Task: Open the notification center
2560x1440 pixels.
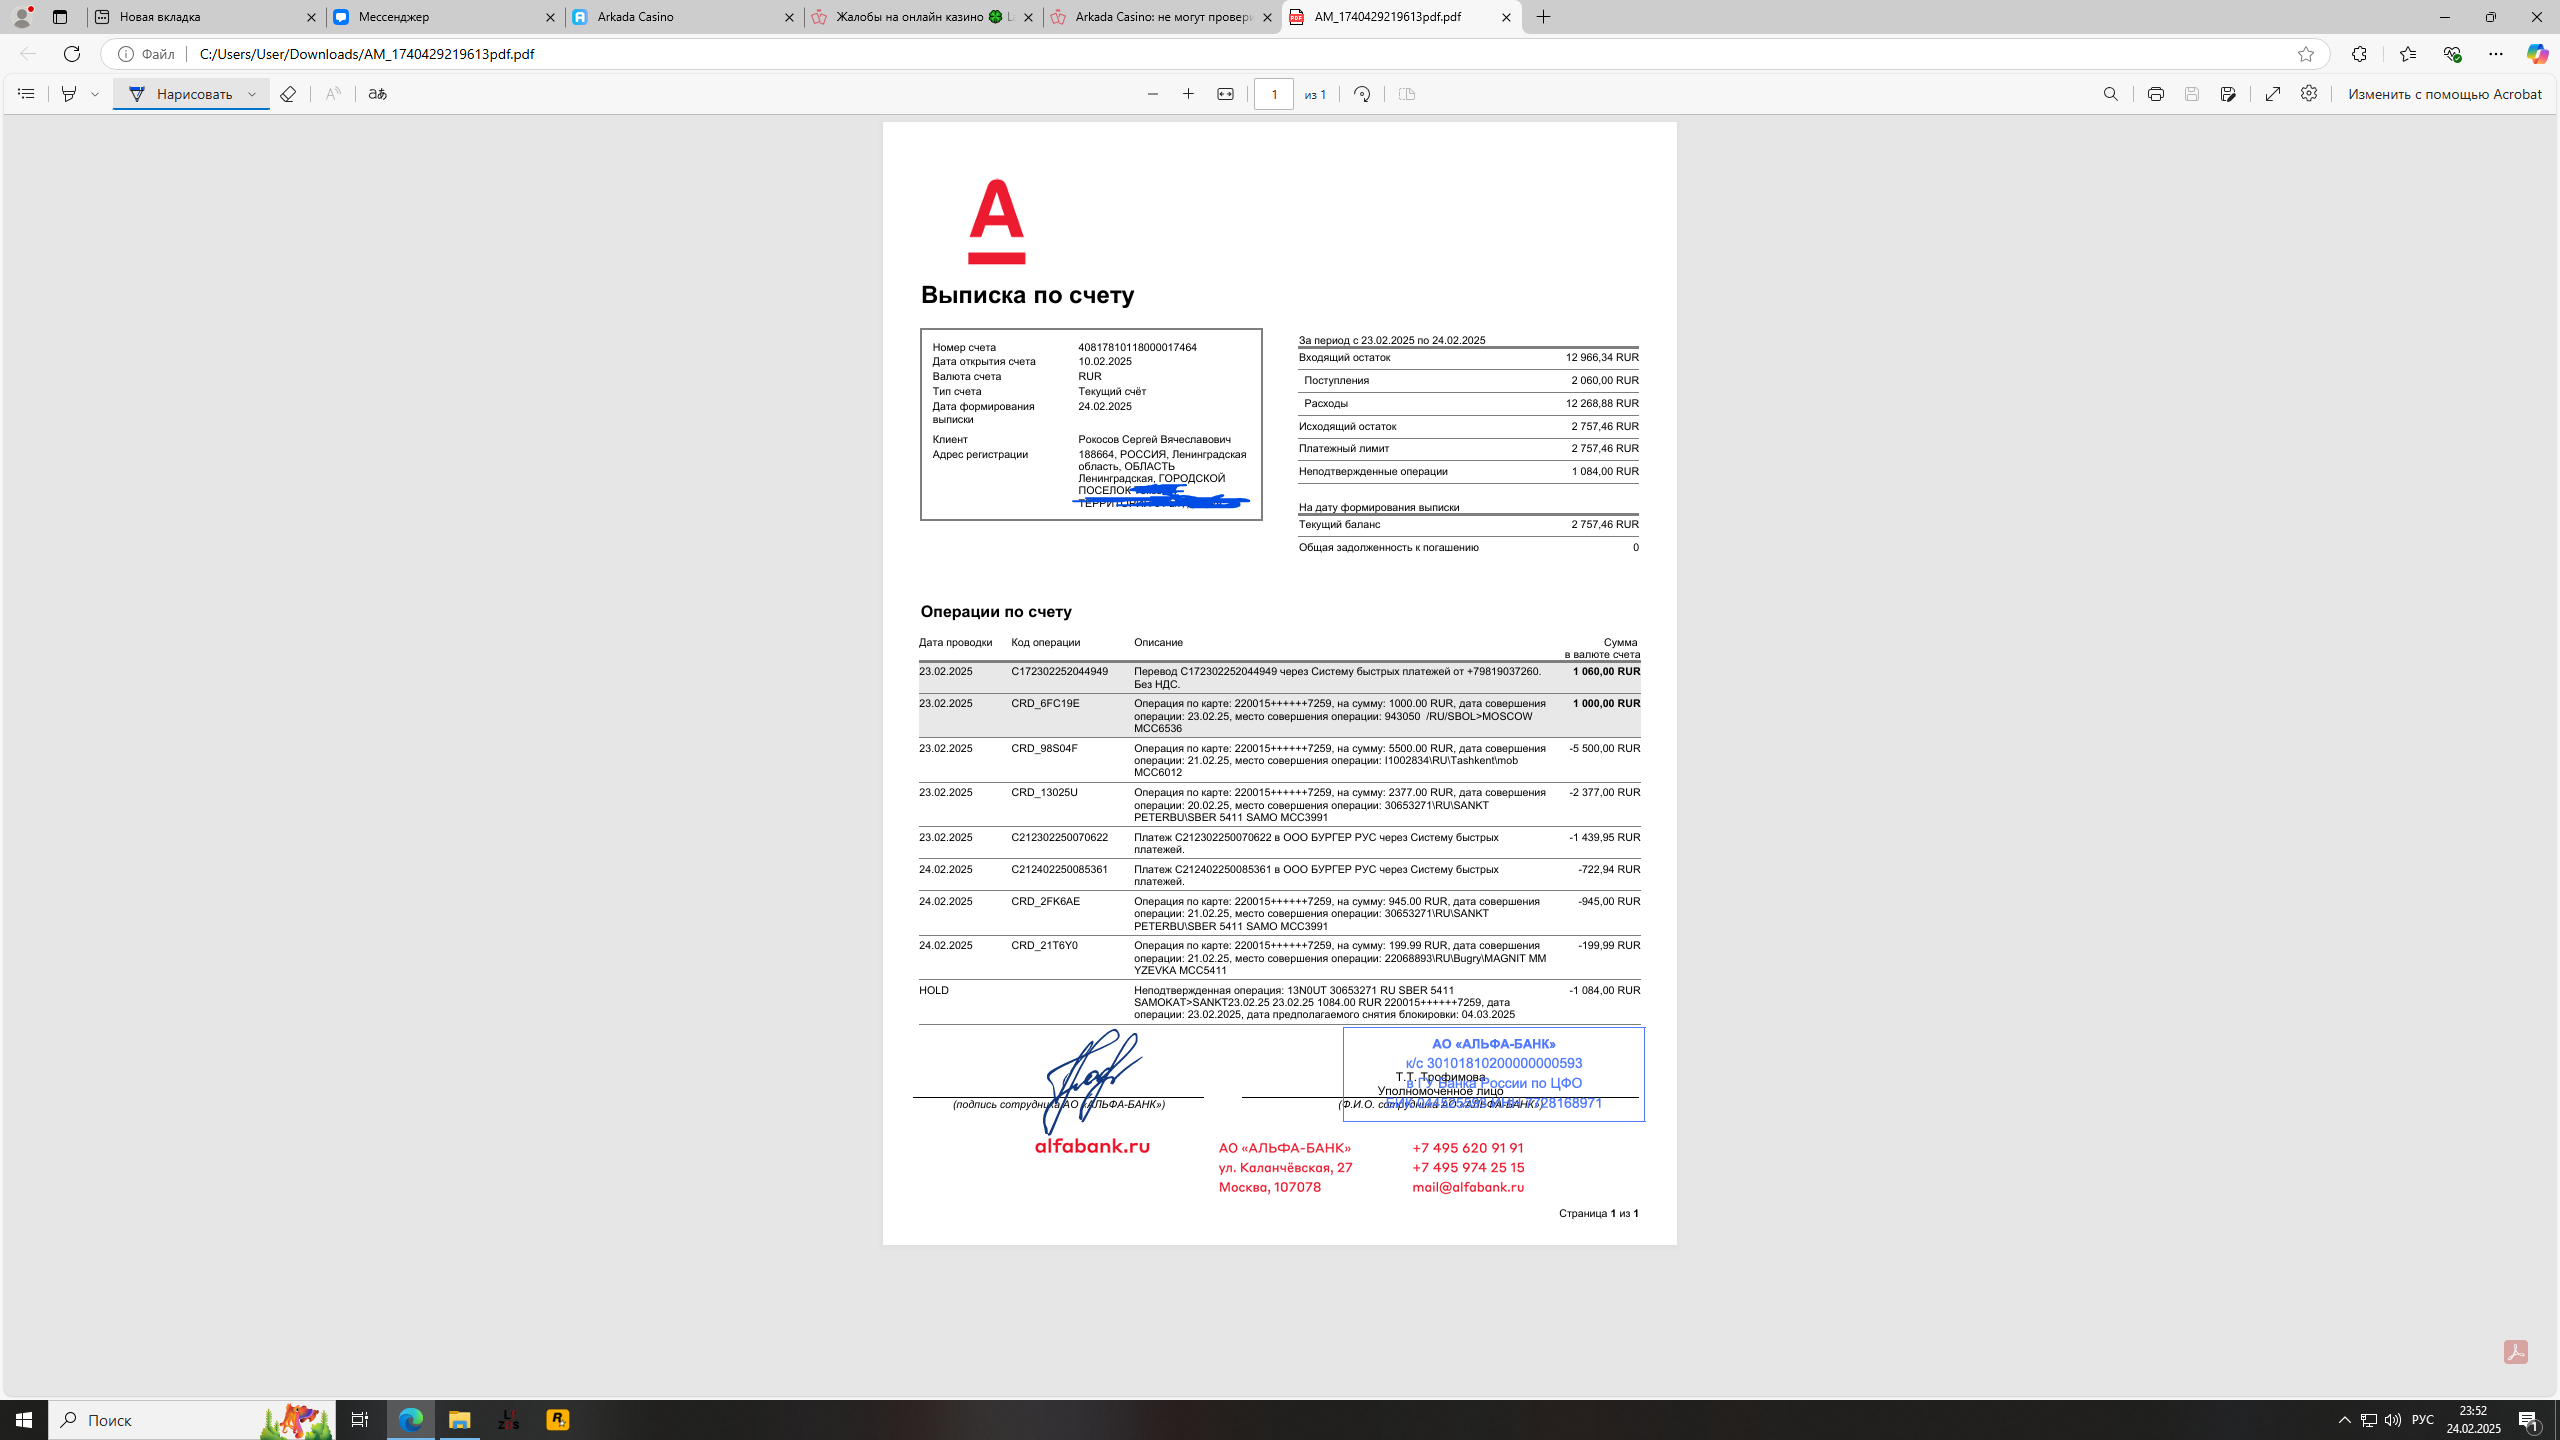Action: [x=2529, y=1420]
